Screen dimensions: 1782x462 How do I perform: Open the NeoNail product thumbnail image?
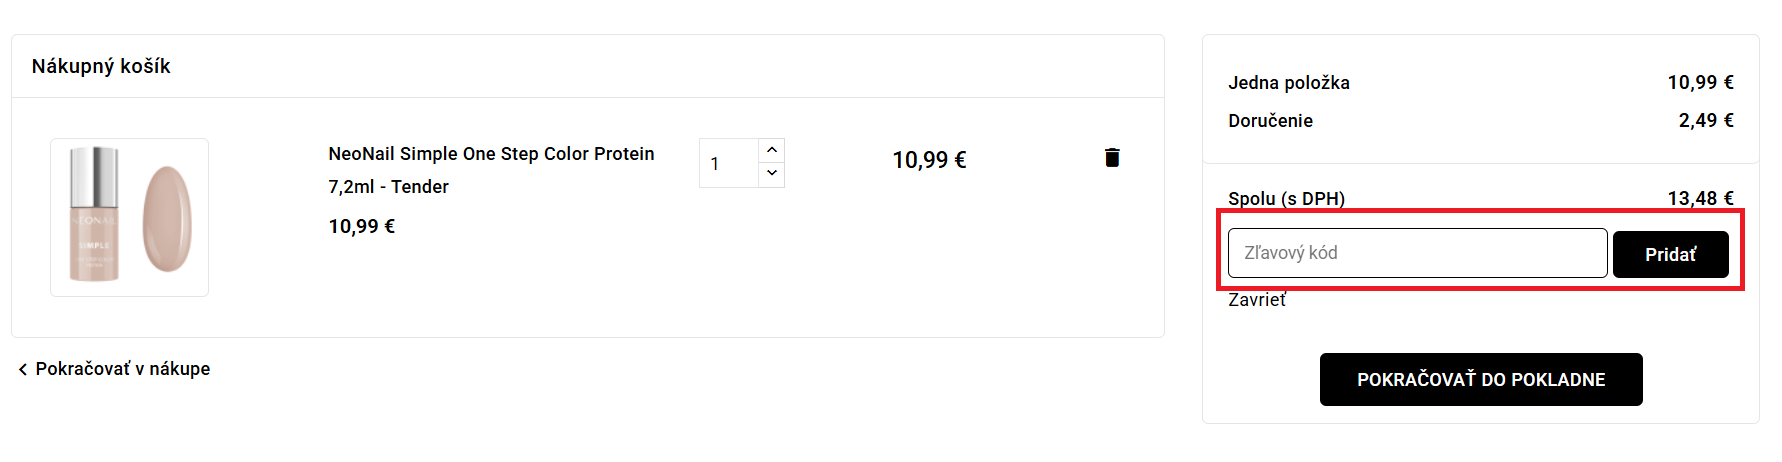(129, 217)
